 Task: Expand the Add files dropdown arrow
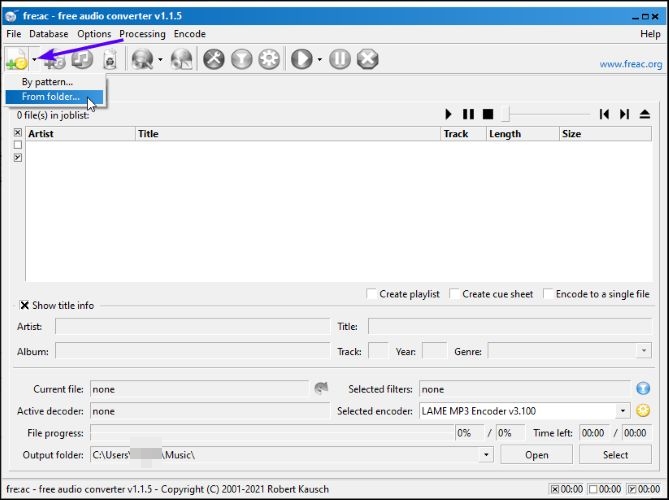(35, 59)
